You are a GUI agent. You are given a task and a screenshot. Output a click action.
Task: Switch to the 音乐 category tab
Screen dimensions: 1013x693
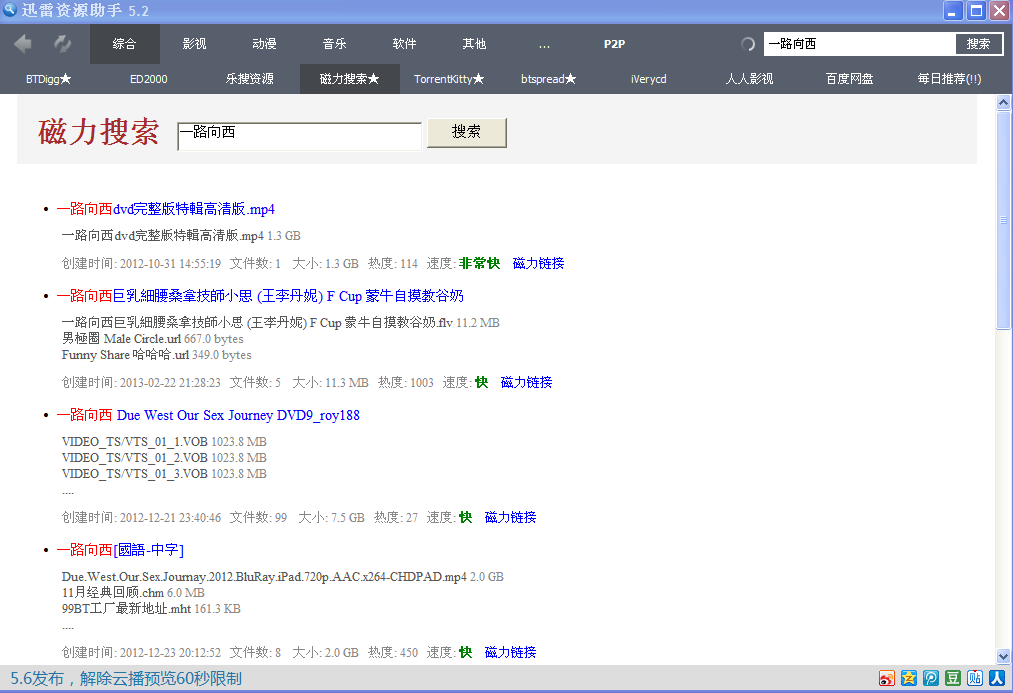coord(334,44)
